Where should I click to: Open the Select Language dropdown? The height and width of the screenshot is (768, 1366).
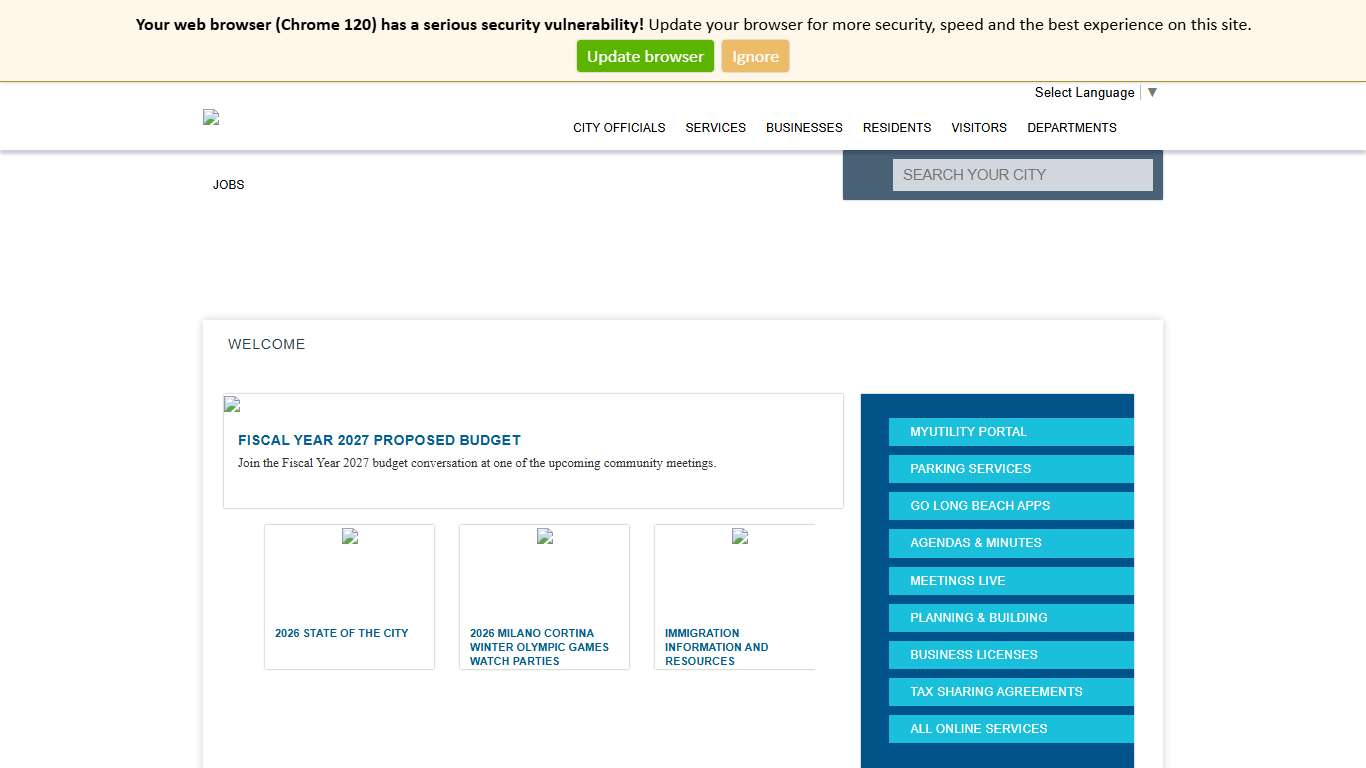[1095, 93]
